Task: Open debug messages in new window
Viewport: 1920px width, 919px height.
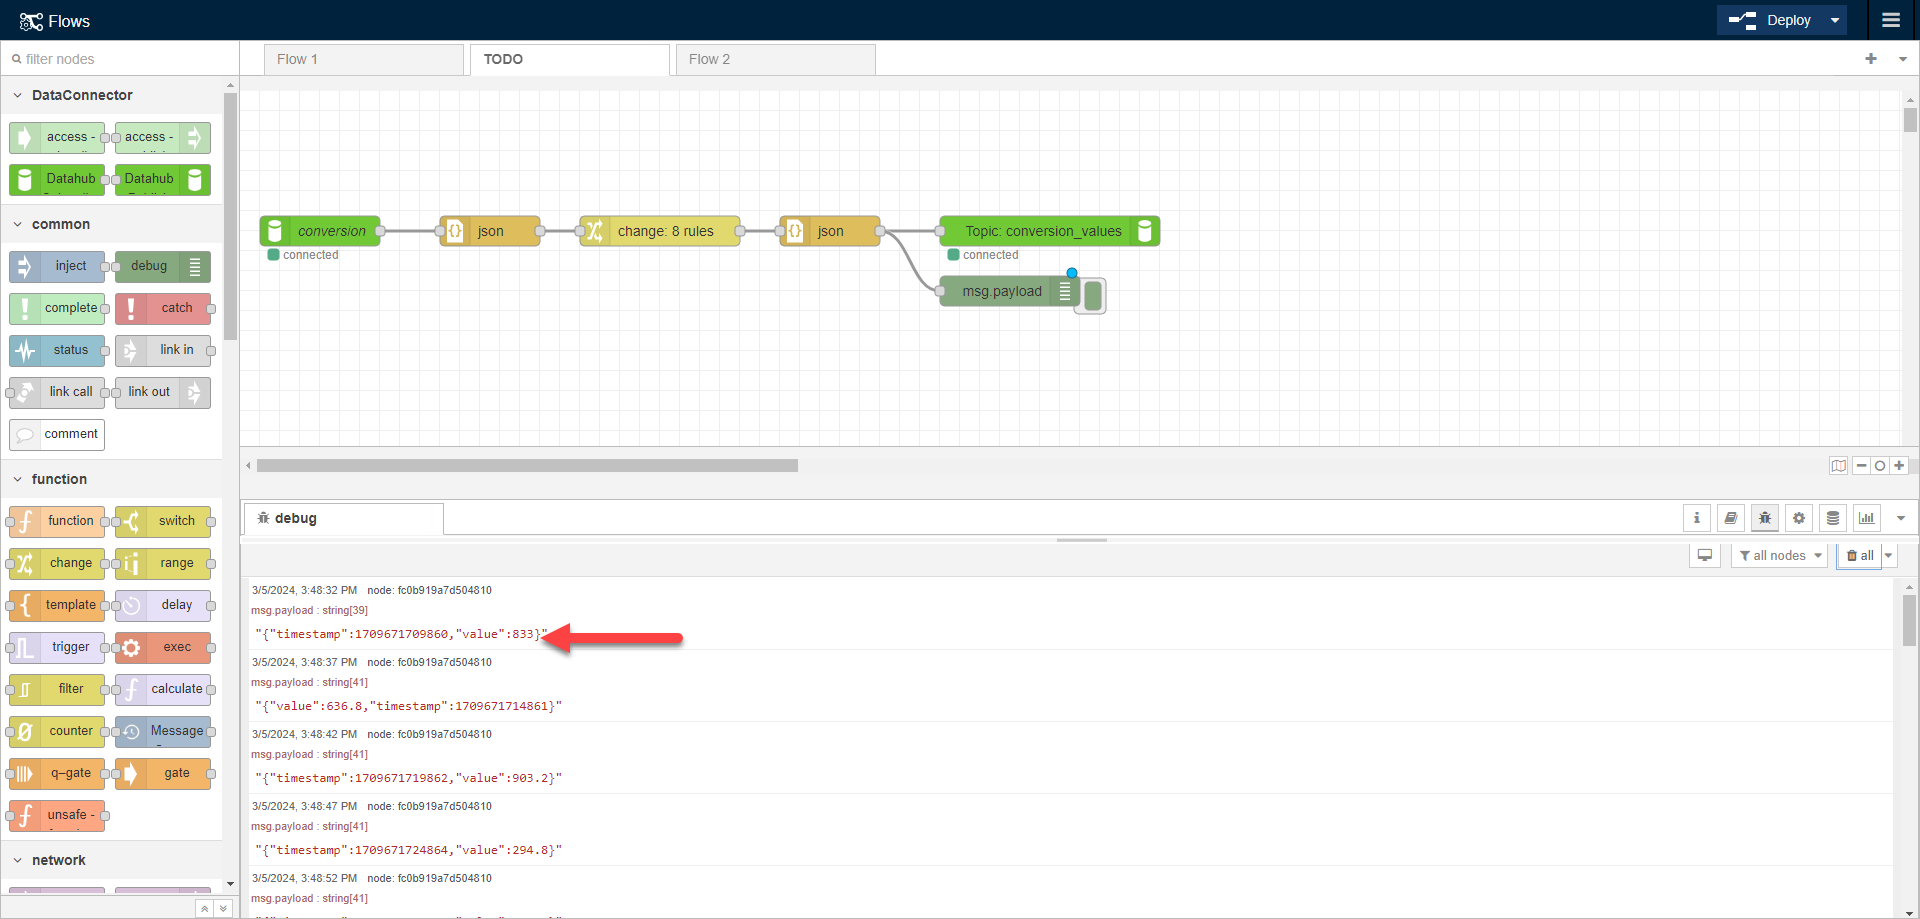Action: (1705, 555)
